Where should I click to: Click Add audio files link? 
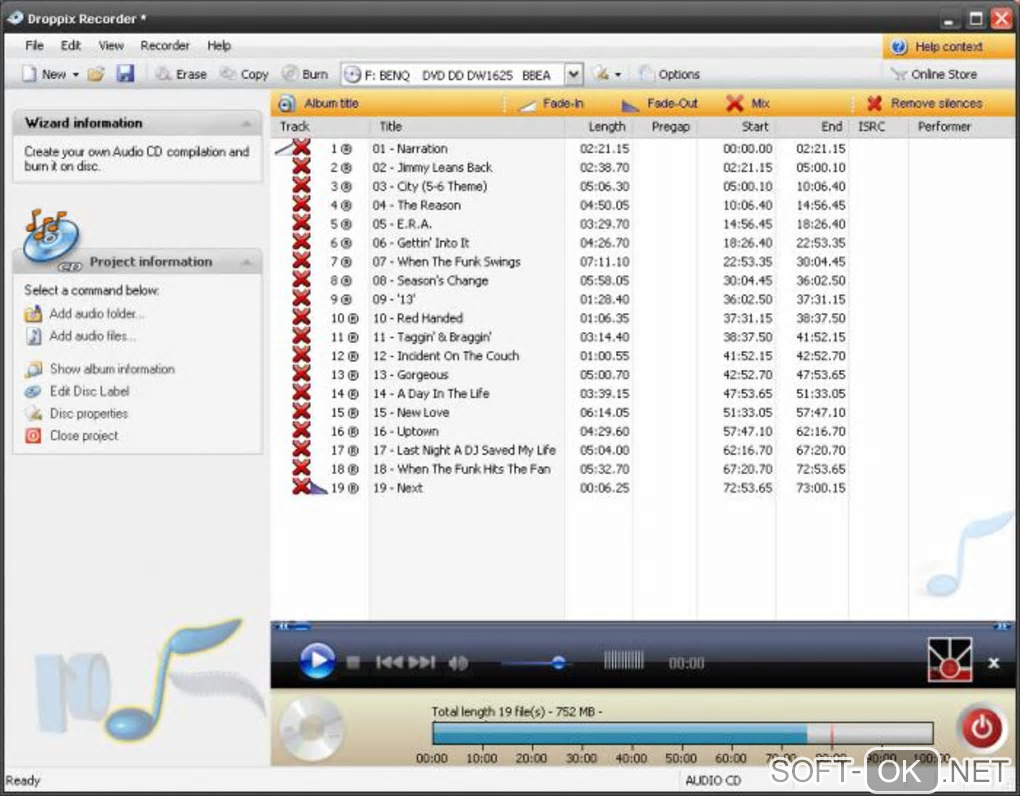pyautogui.click(x=81, y=336)
